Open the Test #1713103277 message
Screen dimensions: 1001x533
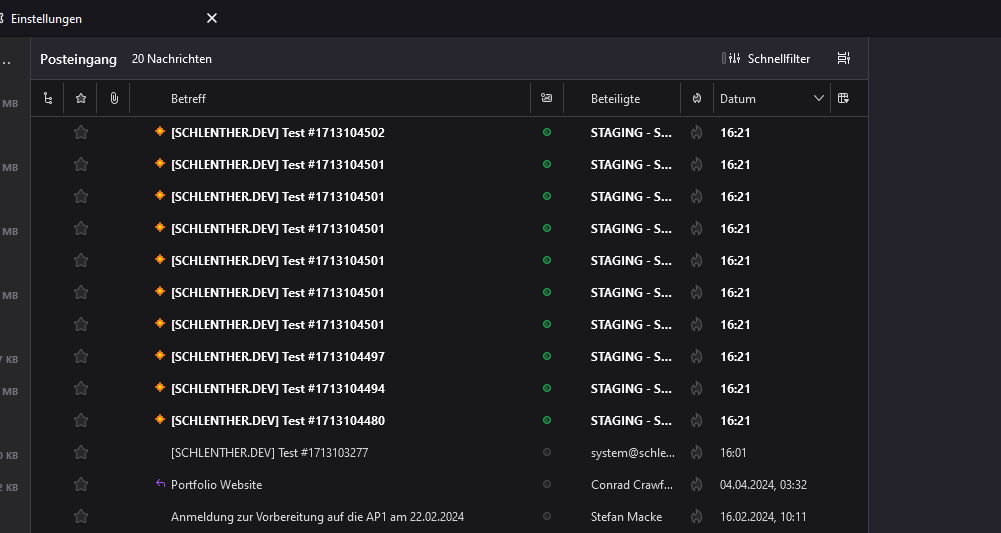coord(269,452)
